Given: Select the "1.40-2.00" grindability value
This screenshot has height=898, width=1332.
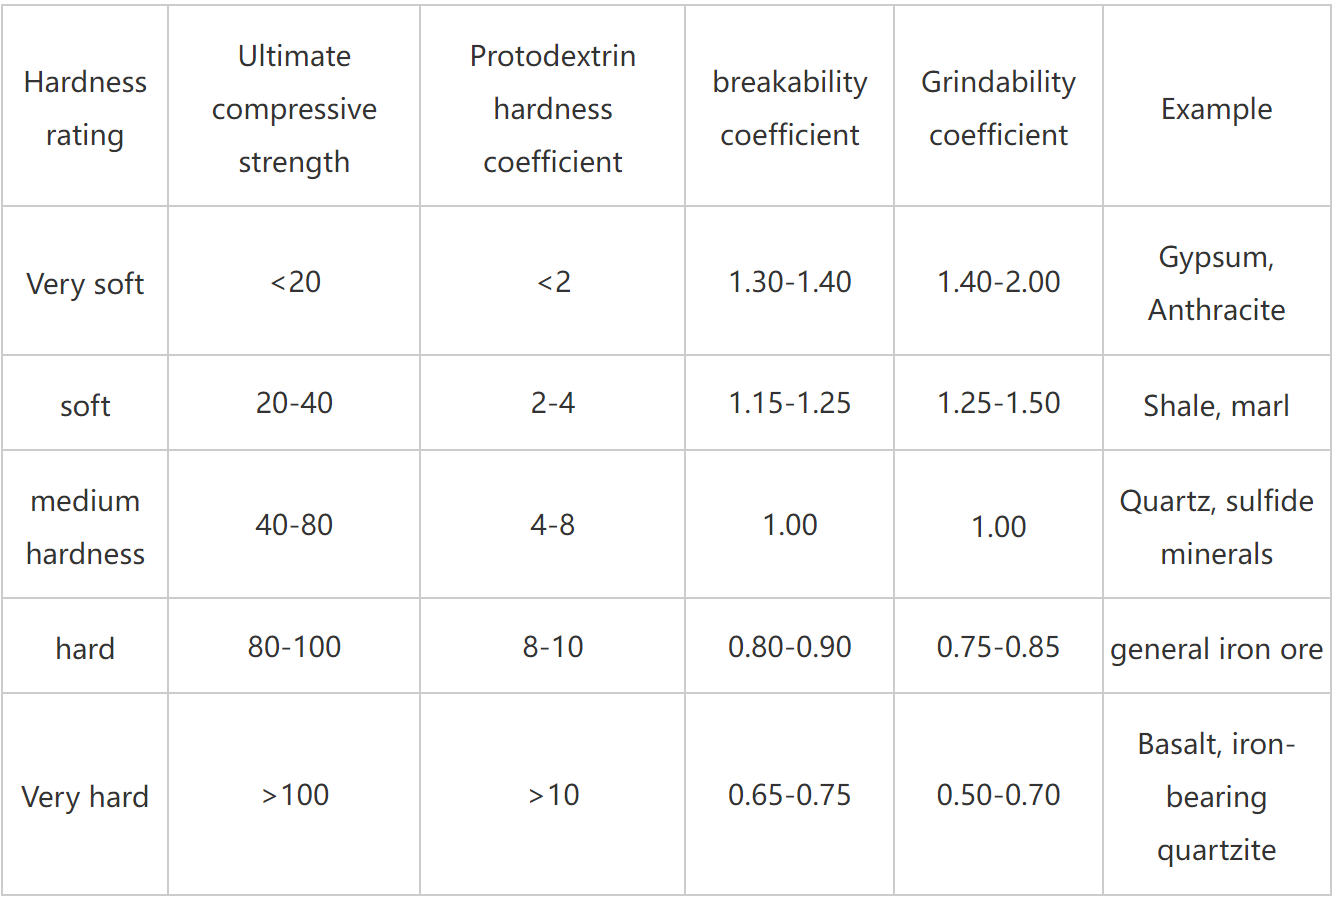Looking at the screenshot, I should point(998,282).
